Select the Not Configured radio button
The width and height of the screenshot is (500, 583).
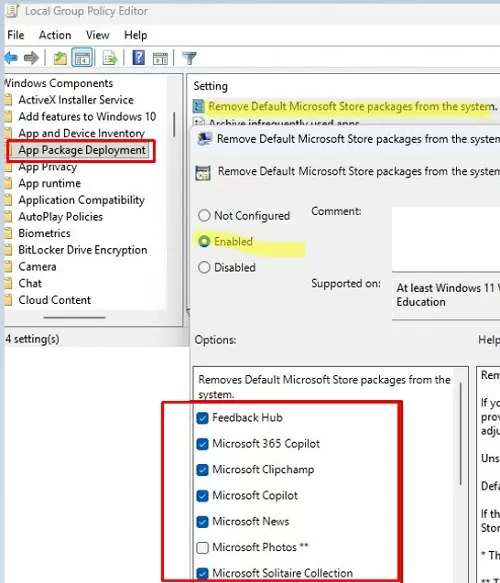pyautogui.click(x=204, y=216)
